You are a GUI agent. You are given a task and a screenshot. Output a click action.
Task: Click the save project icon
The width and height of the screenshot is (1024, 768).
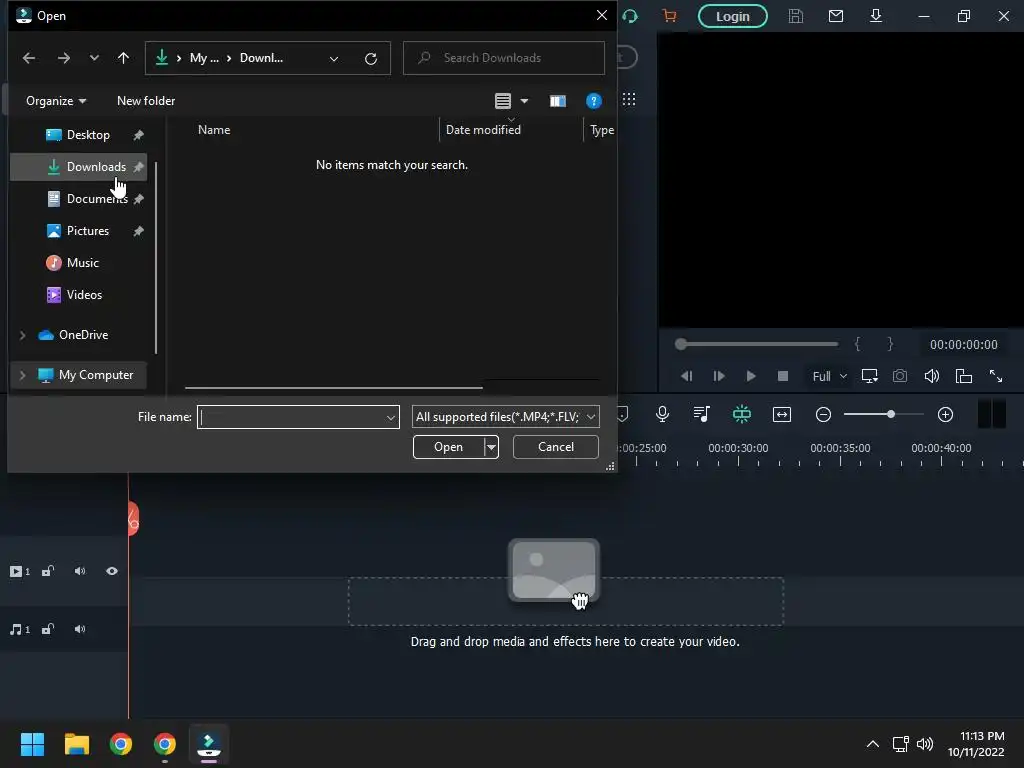coord(795,16)
